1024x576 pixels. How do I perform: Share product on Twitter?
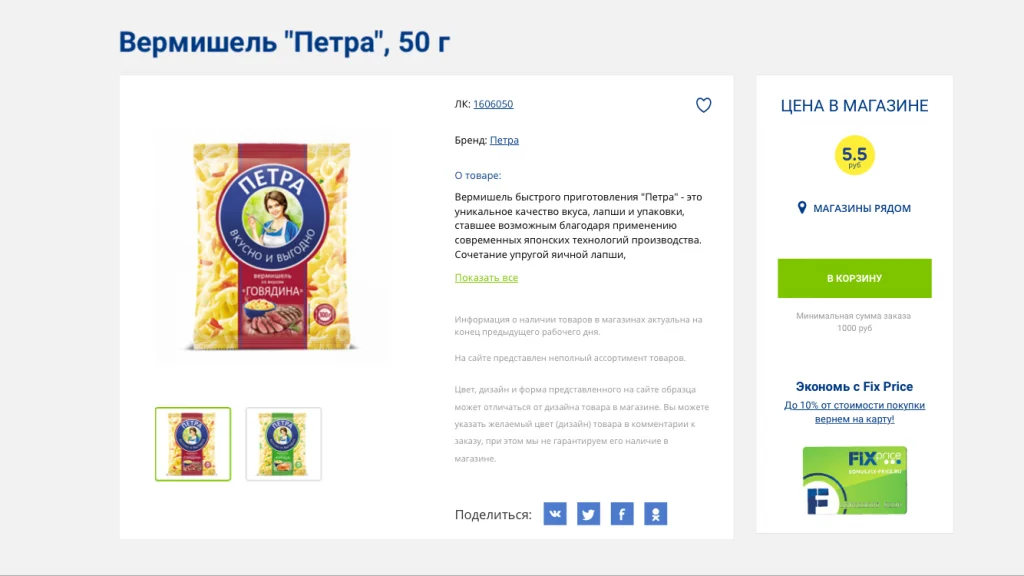[x=588, y=514]
